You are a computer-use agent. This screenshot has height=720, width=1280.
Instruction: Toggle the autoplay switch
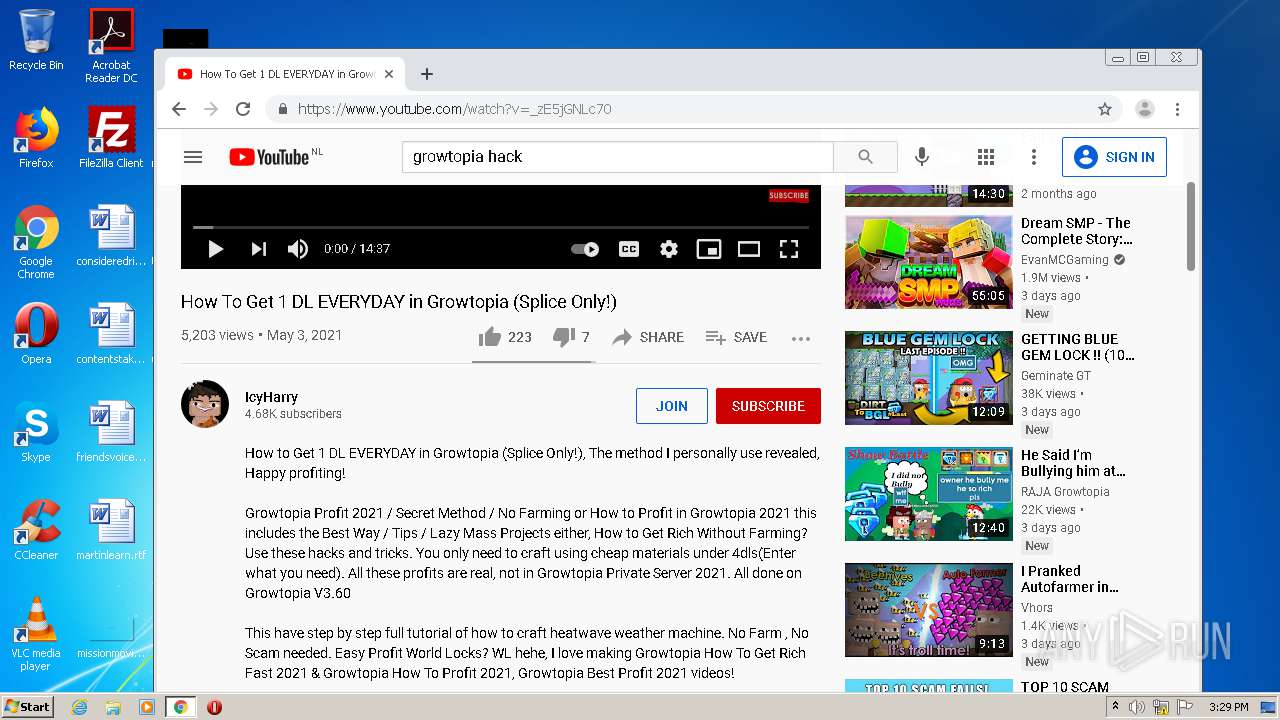tap(585, 249)
